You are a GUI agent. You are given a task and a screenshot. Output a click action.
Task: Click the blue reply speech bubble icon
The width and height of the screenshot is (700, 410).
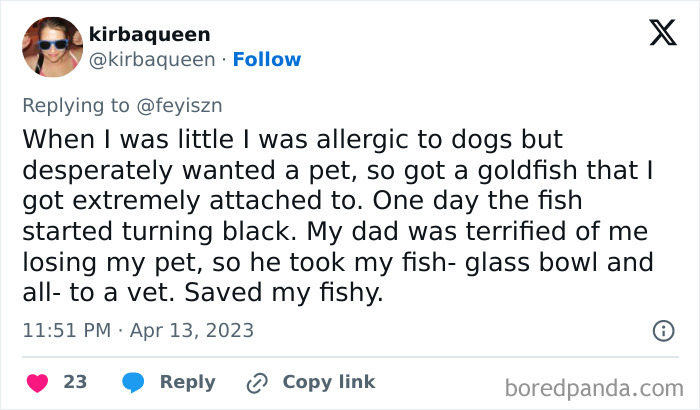point(132,382)
